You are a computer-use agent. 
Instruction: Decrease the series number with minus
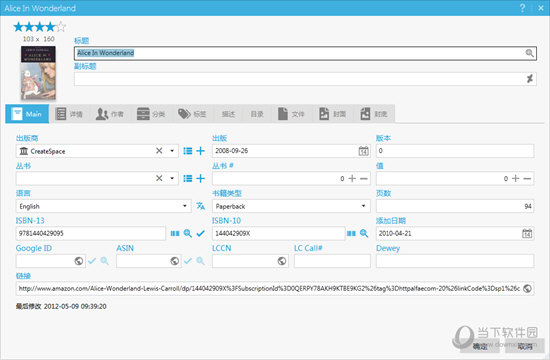(364, 179)
